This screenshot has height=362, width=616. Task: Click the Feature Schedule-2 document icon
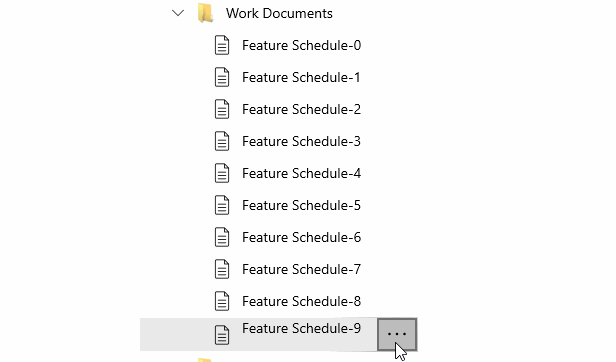click(222, 109)
